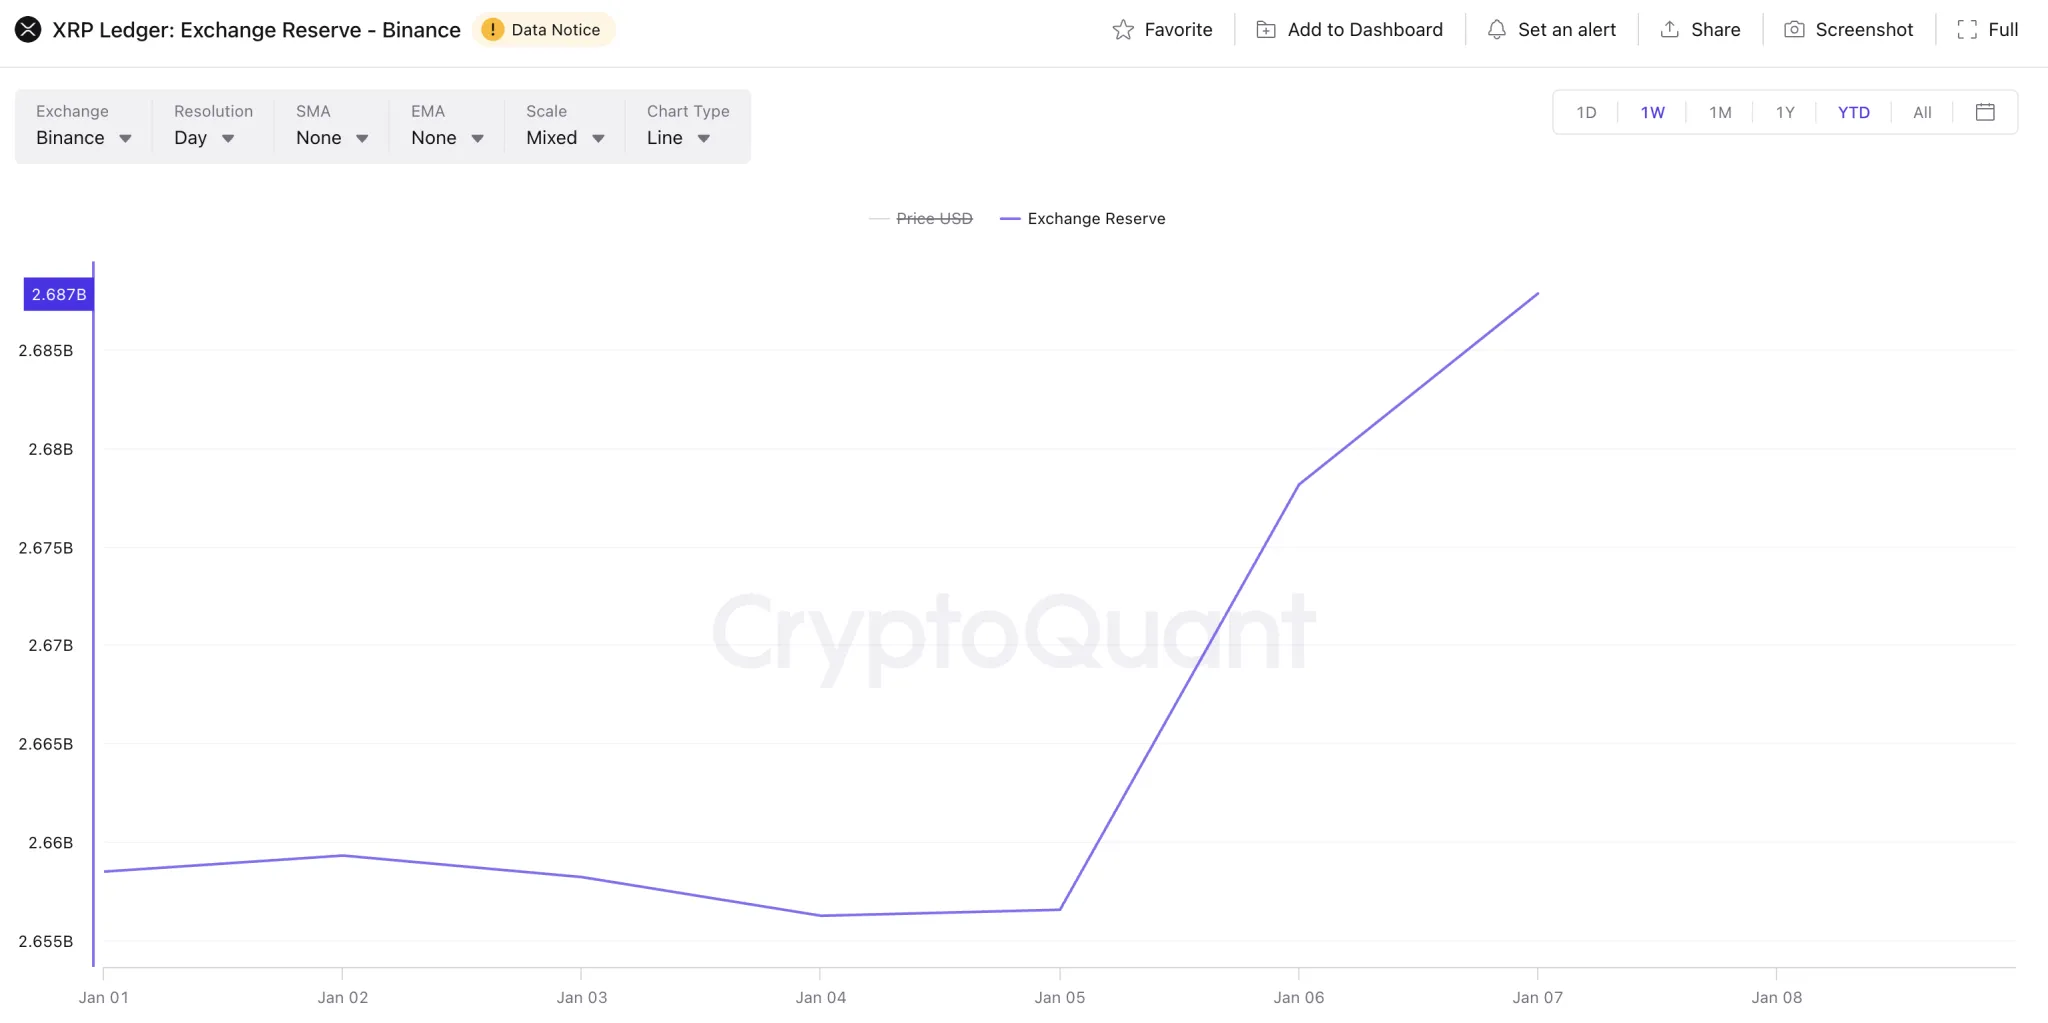Viewport: 2048px width, 1023px height.
Task: Toggle the Price USD series visibility
Action: 920,218
